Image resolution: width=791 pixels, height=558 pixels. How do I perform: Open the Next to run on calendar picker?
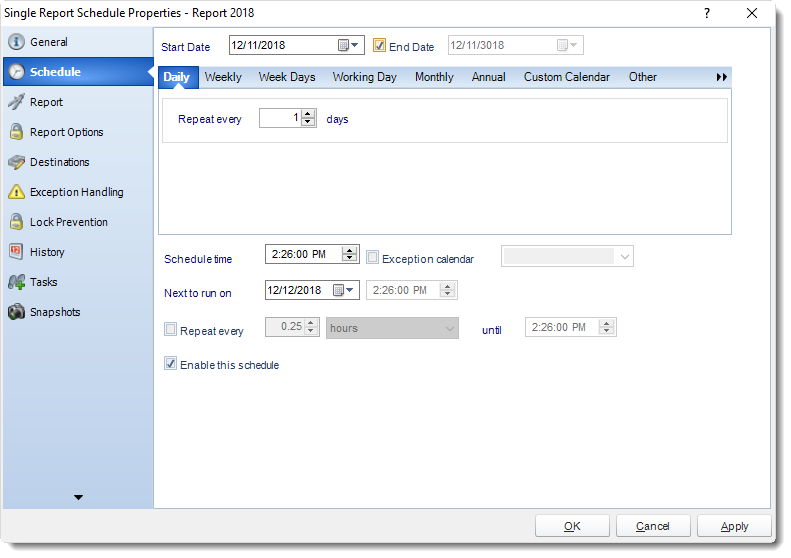[343, 290]
